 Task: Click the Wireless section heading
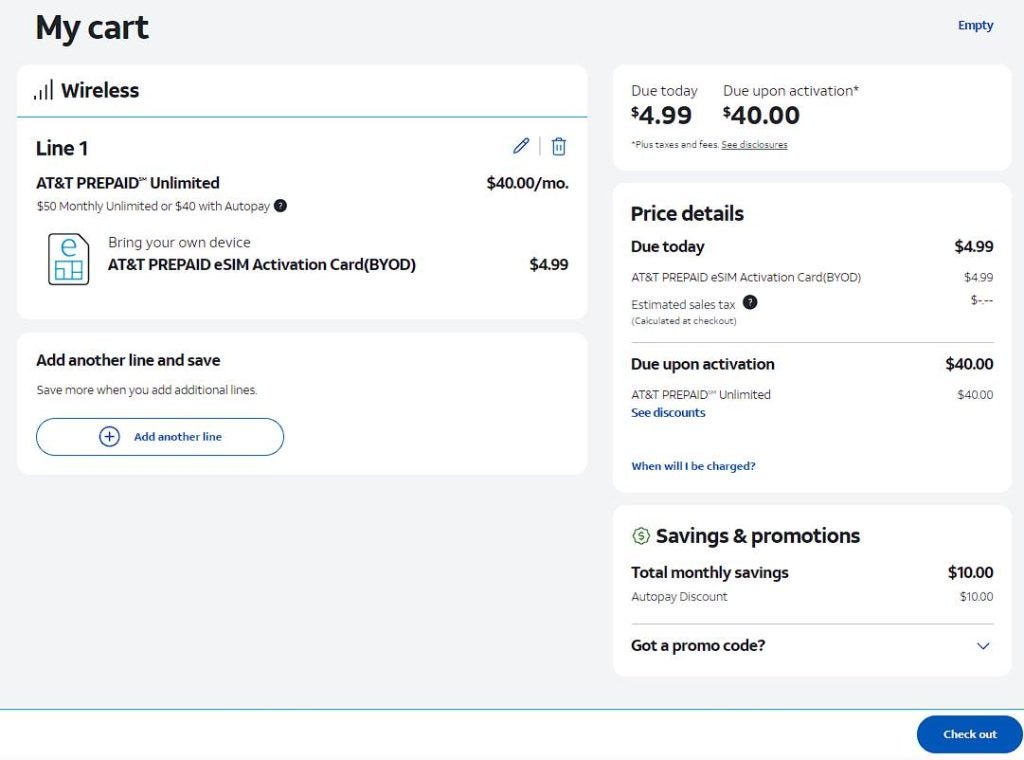tap(100, 91)
